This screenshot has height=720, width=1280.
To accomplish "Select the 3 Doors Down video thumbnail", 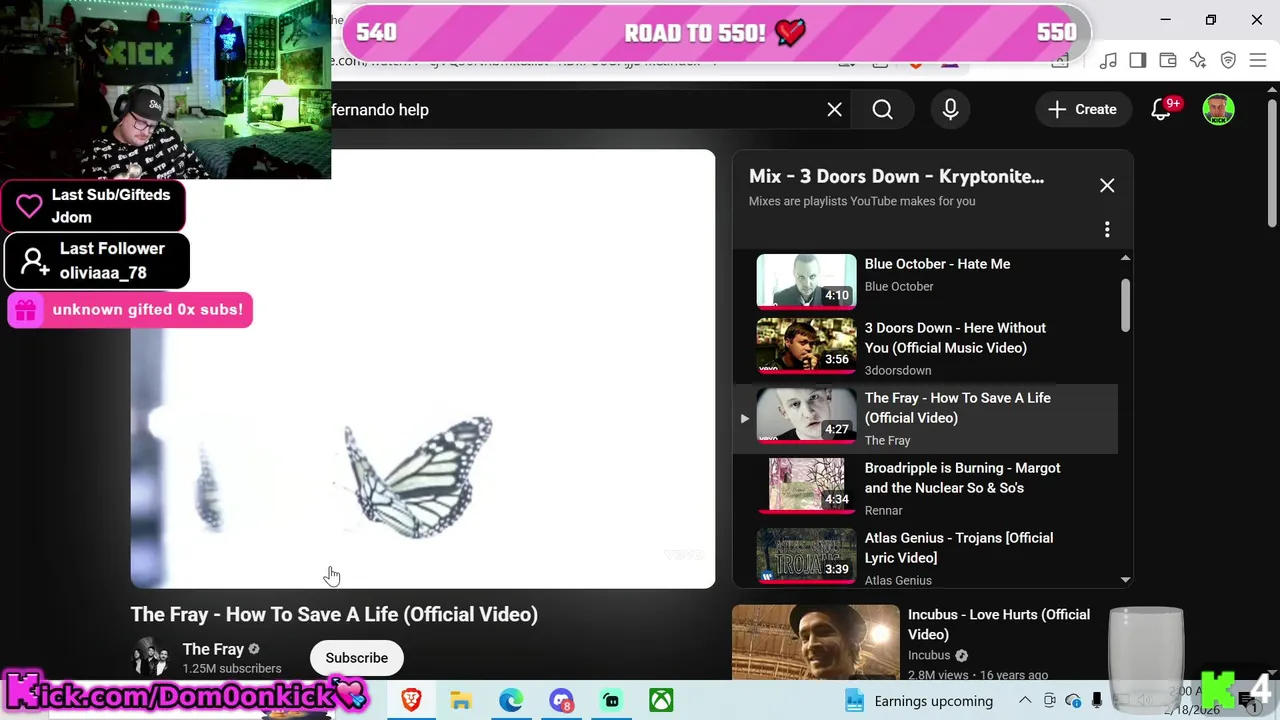I will (806, 346).
